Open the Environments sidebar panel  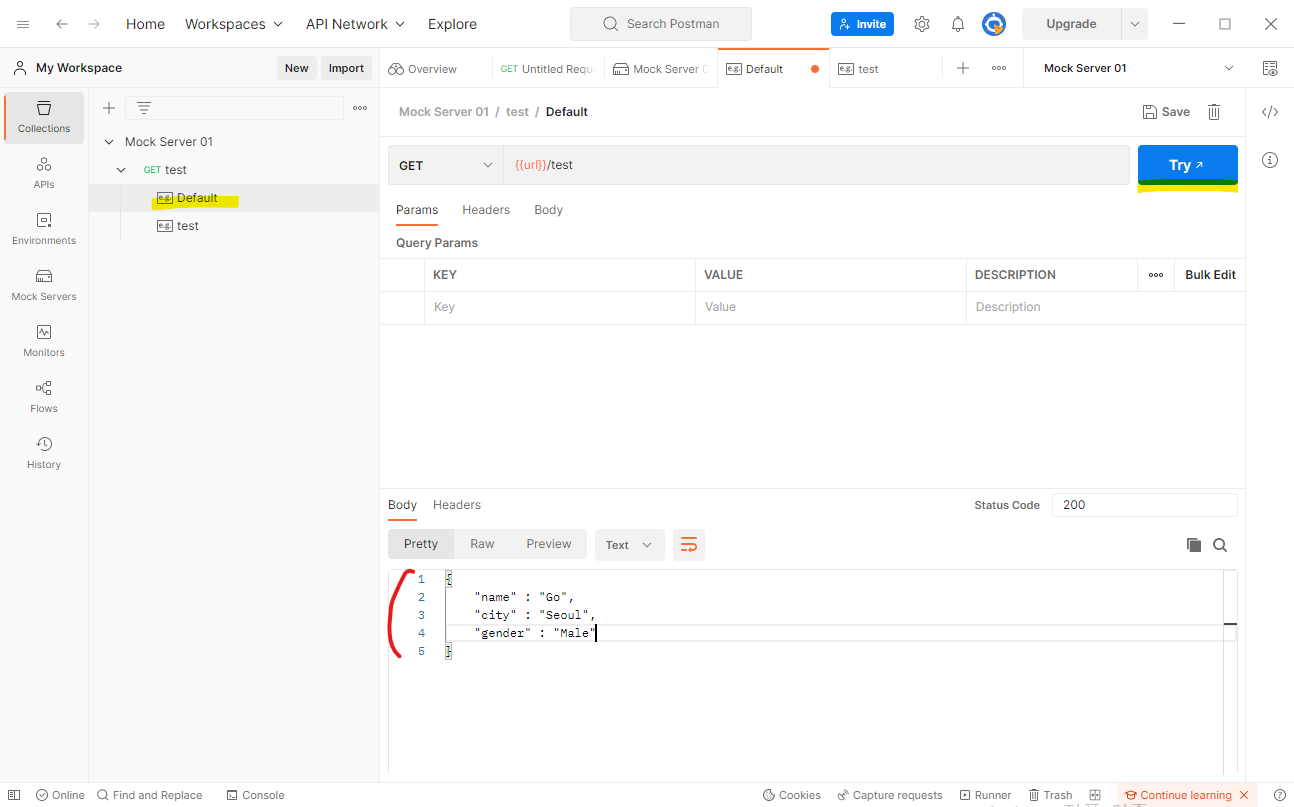44,229
